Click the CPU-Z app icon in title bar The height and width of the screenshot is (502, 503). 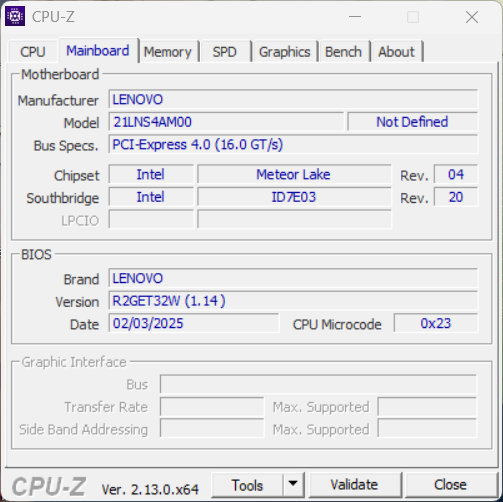coord(15,16)
